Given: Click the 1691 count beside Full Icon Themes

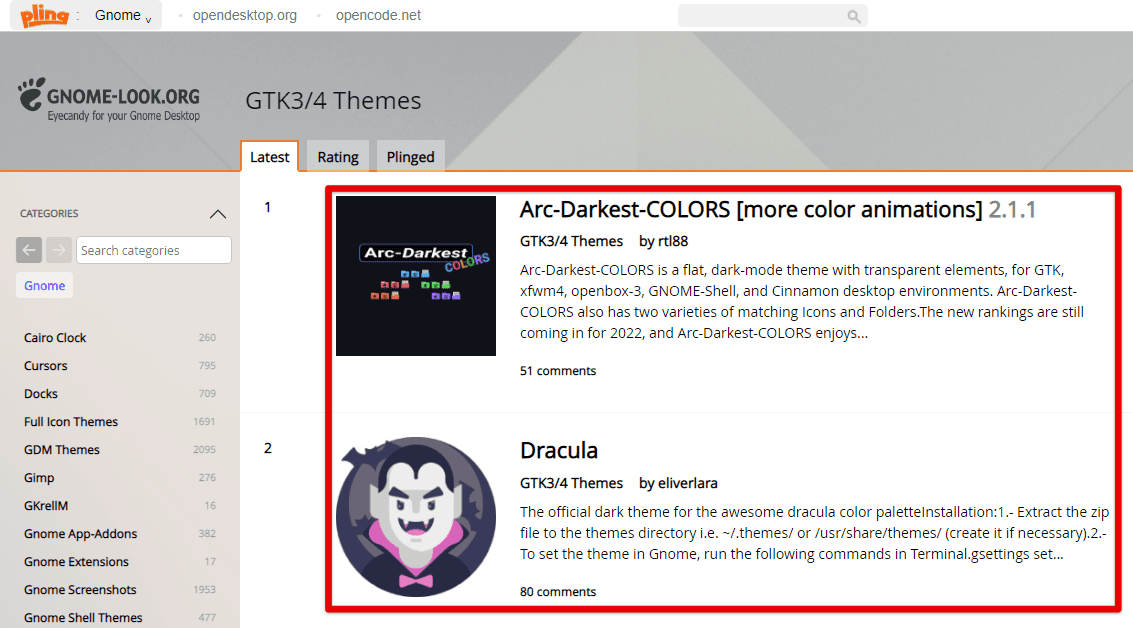Looking at the screenshot, I should 204,421.
